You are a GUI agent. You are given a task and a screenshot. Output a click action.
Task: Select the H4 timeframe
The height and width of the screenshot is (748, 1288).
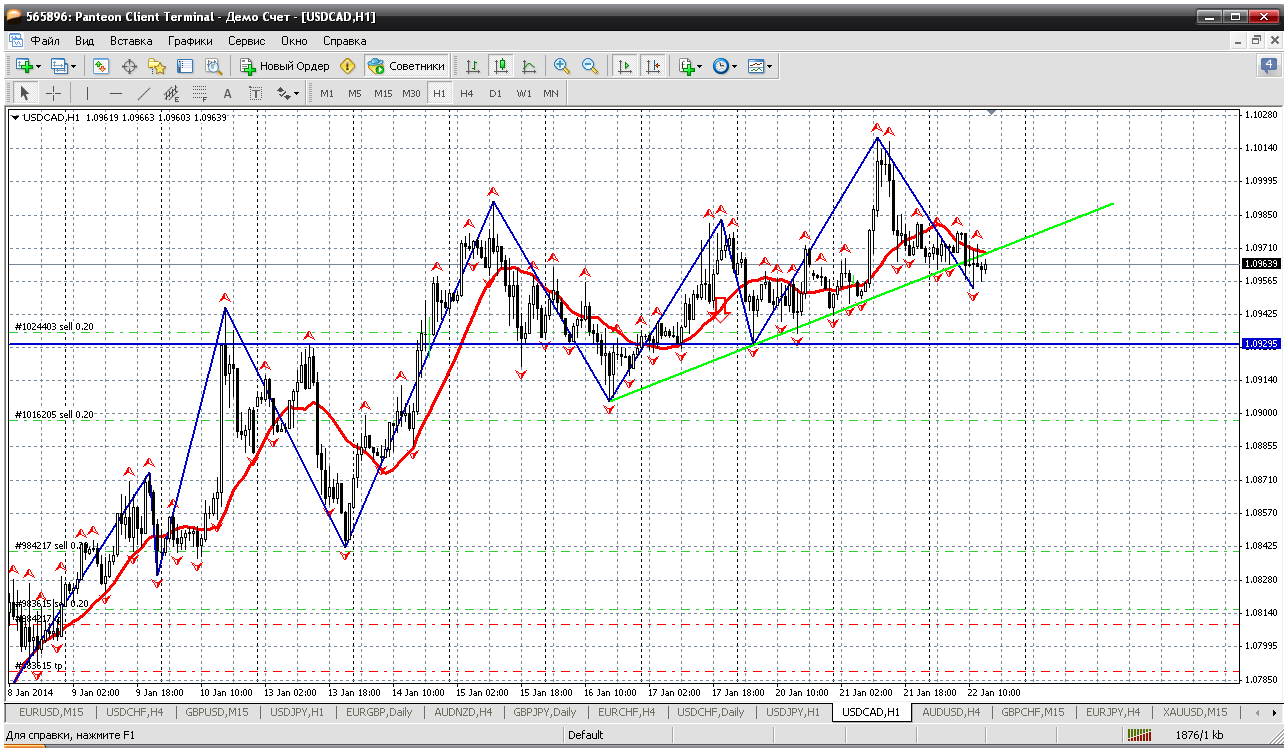point(467,93)
